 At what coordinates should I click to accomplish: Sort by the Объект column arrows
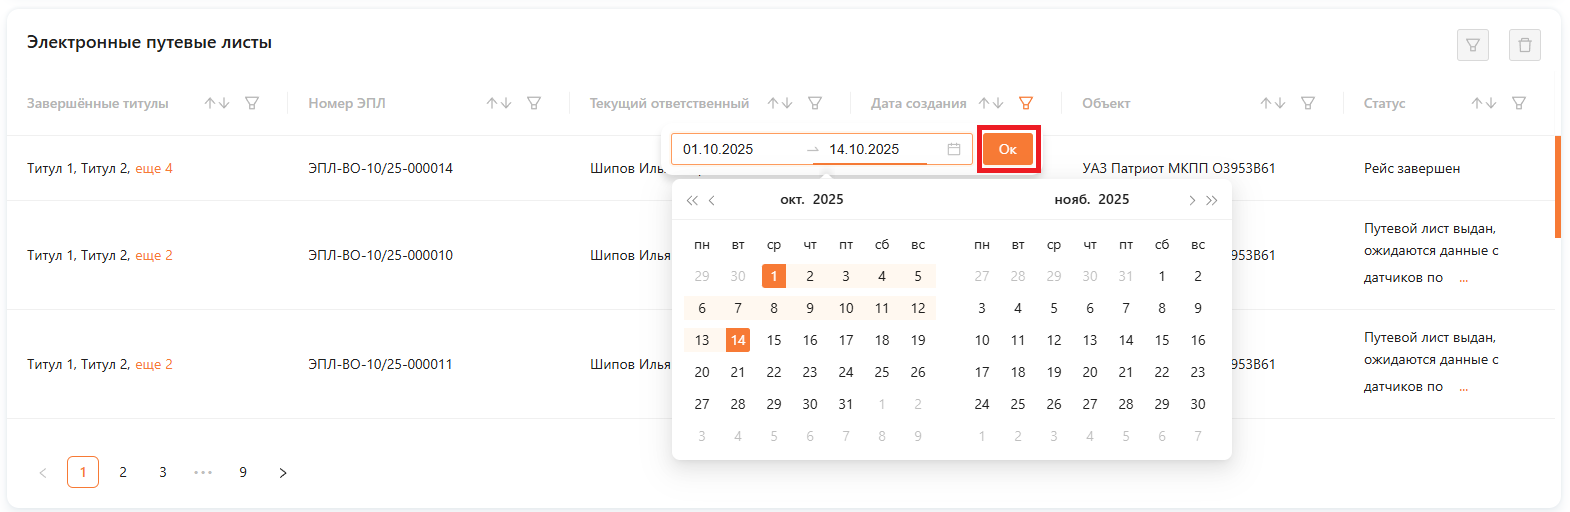(x=1272, y=103)
